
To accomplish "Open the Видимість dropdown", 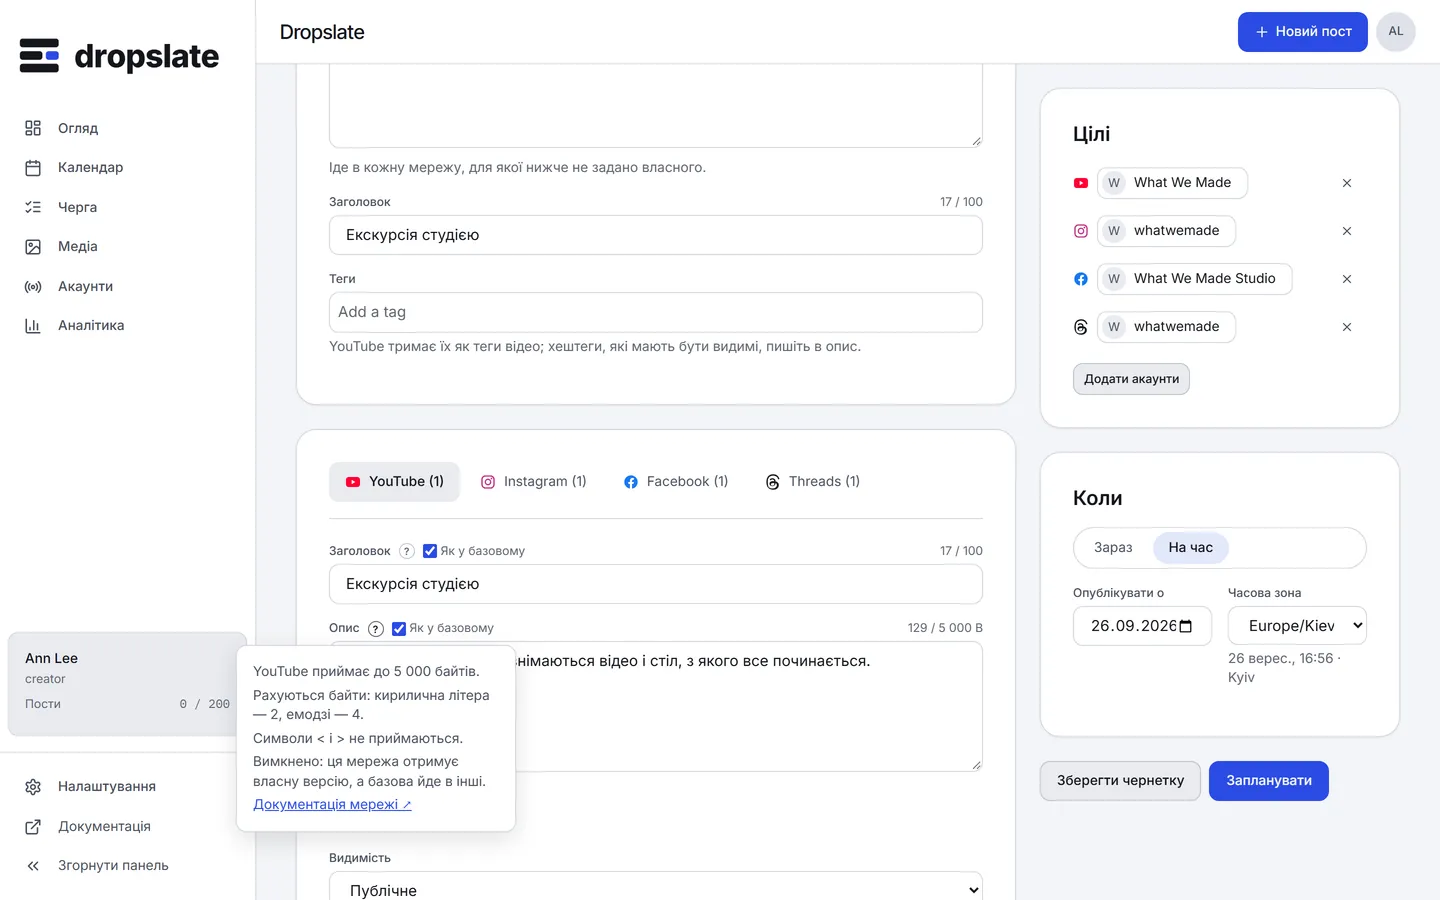I will pyautogui.click(x=656, y=890).
